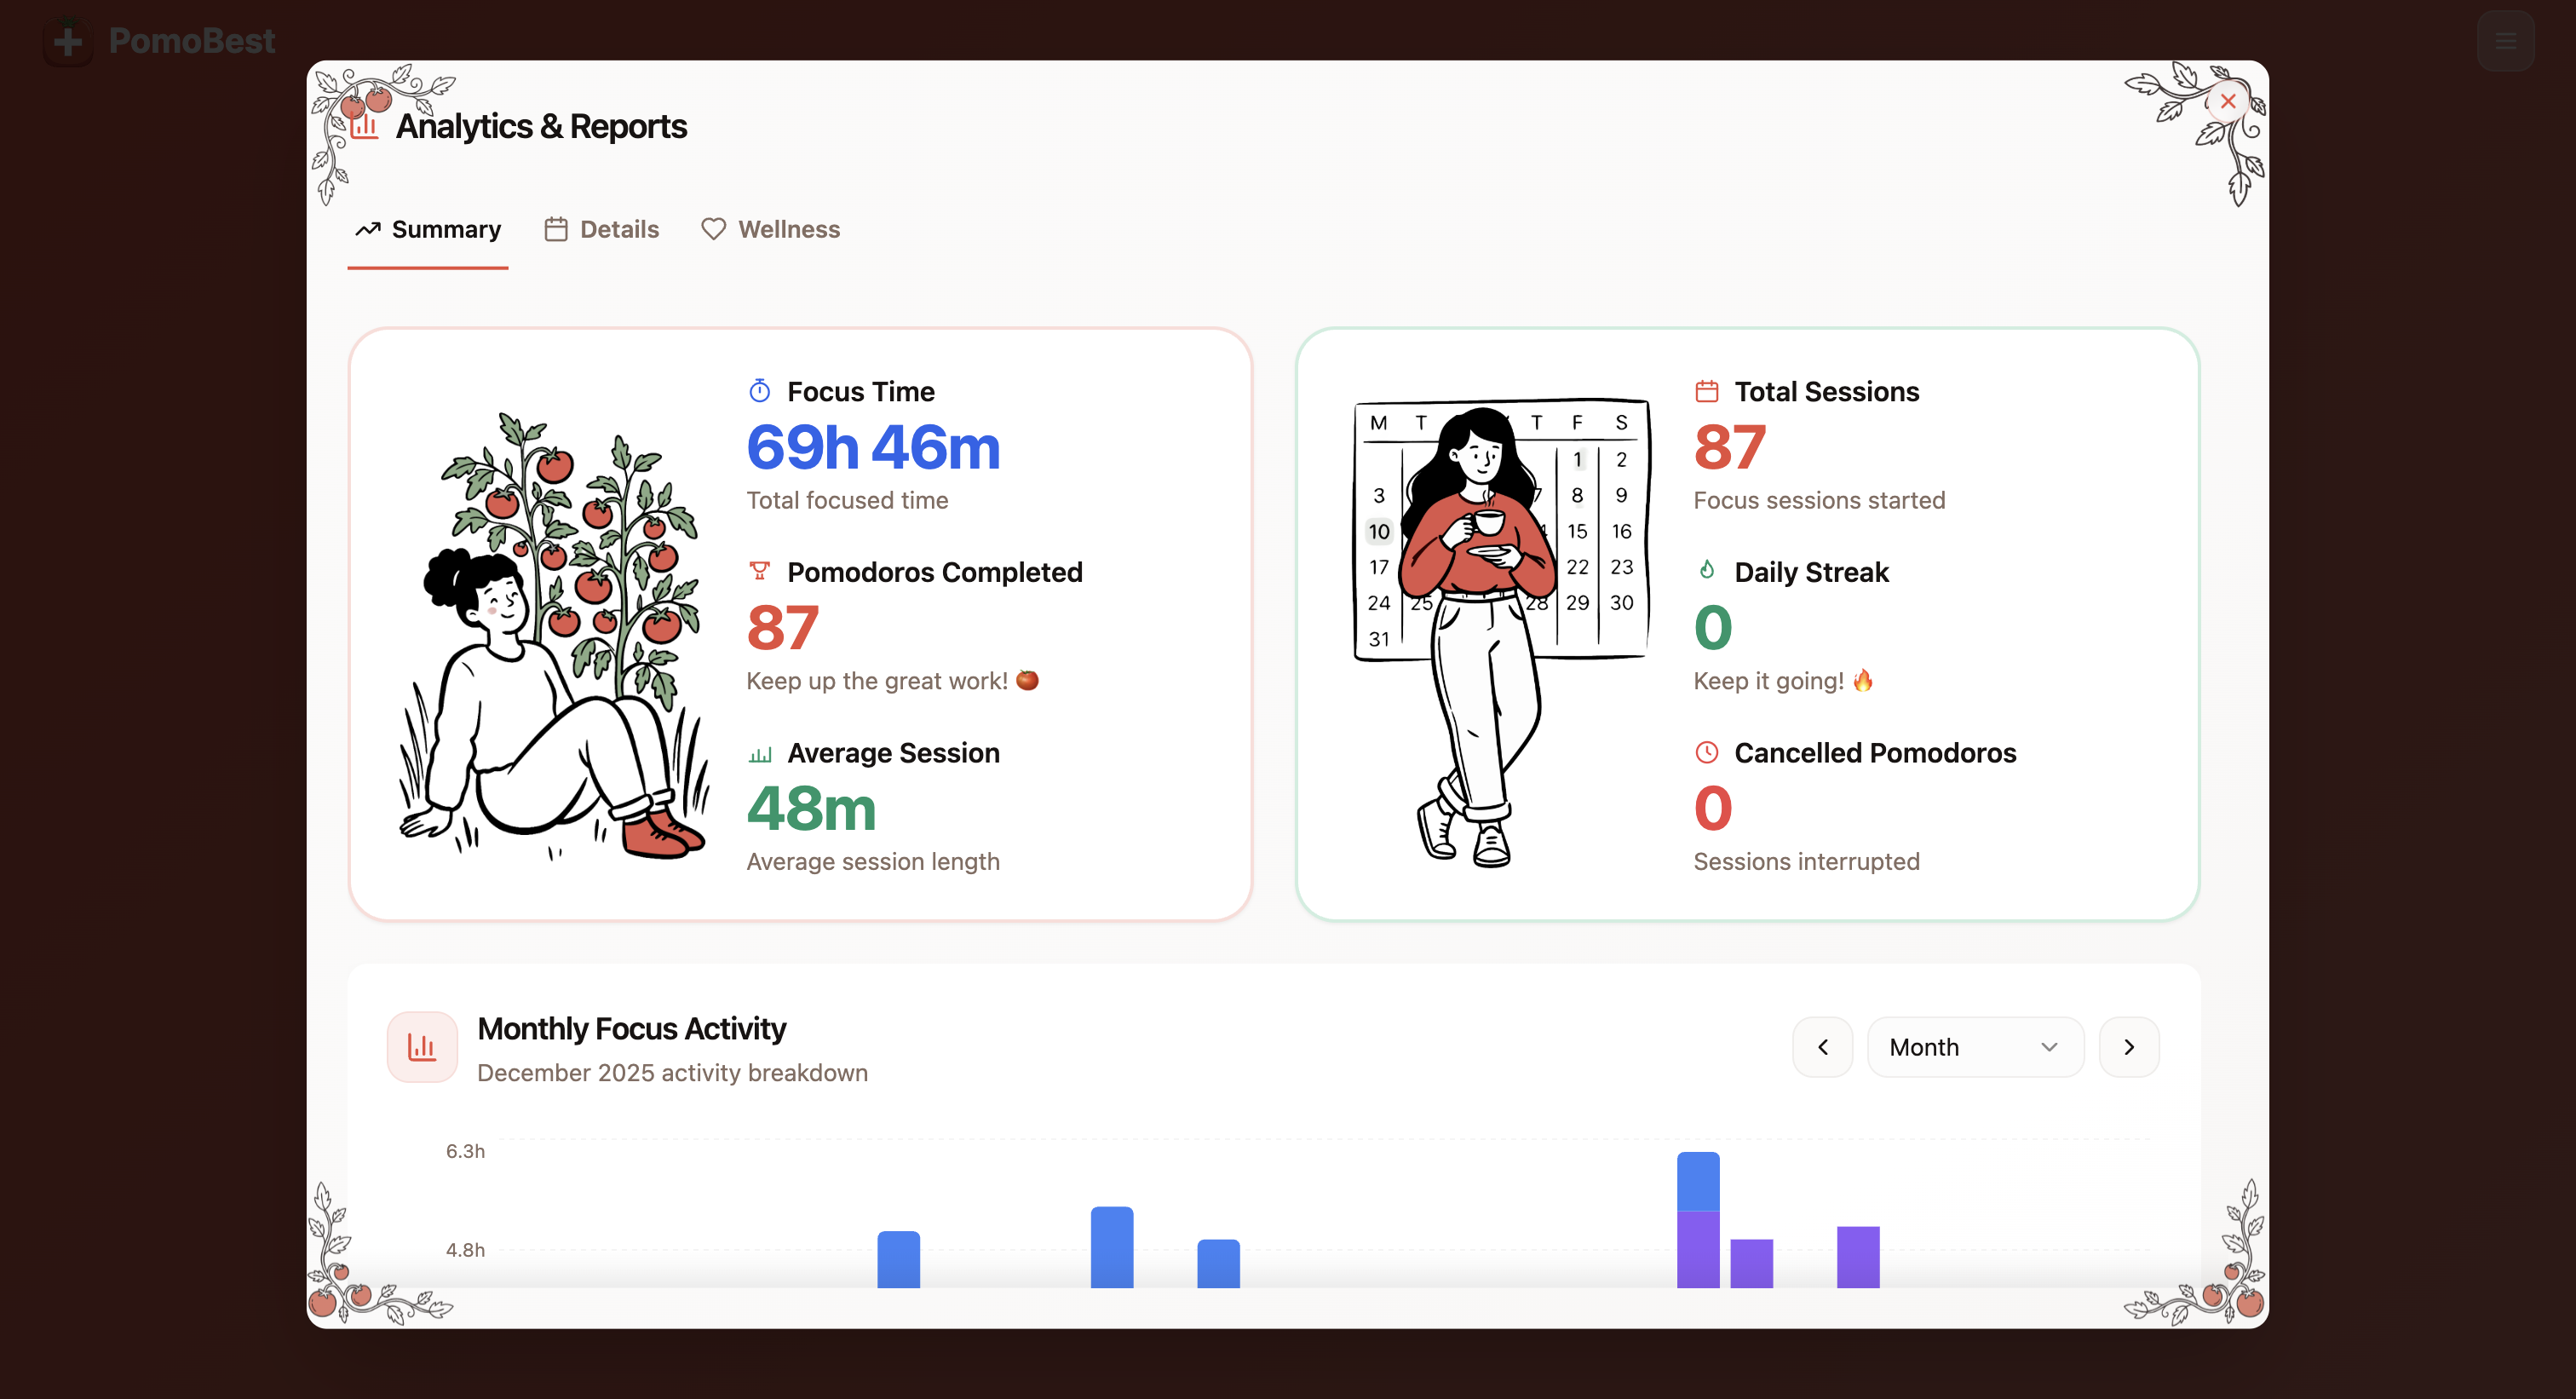The image size is (2576, 1399).
Task: Click the calendar woman illustration
Action: [x=1500, y=633]
